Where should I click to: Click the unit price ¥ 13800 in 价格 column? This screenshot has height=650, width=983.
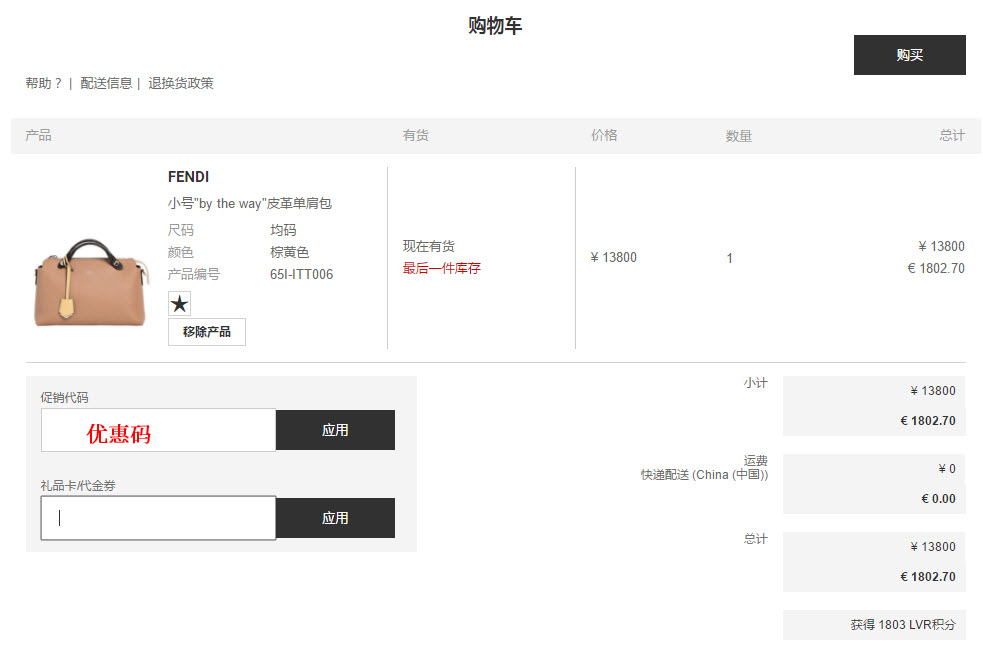[613, 258]
